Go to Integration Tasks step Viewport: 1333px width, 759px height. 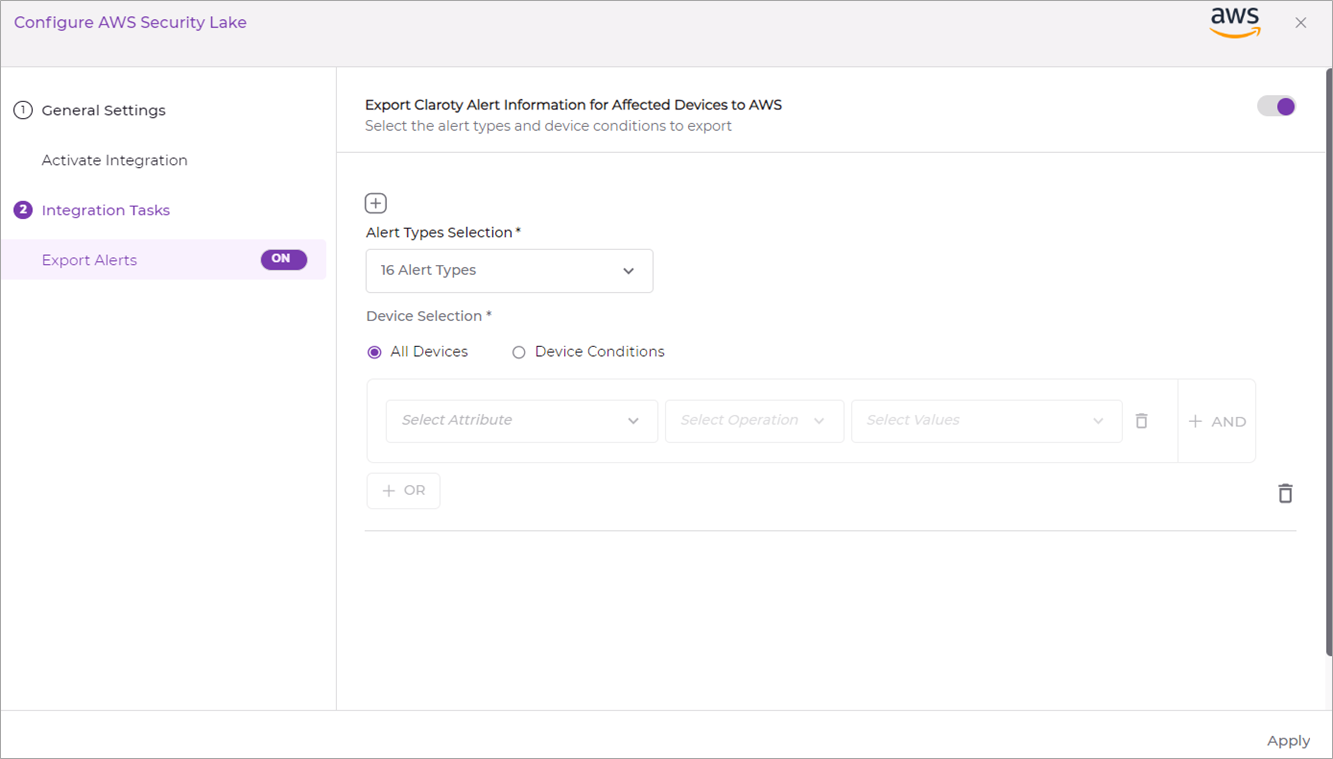106,210
